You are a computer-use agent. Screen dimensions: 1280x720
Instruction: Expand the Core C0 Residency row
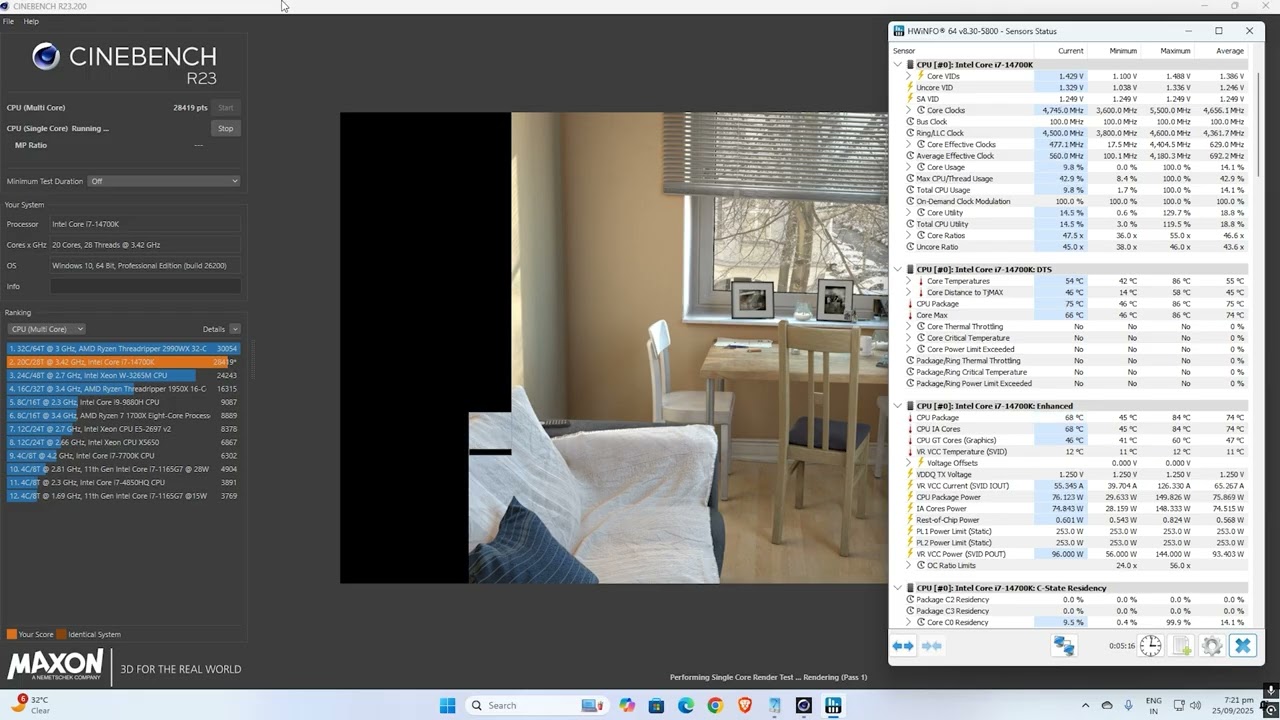click(x=909, y=622)
